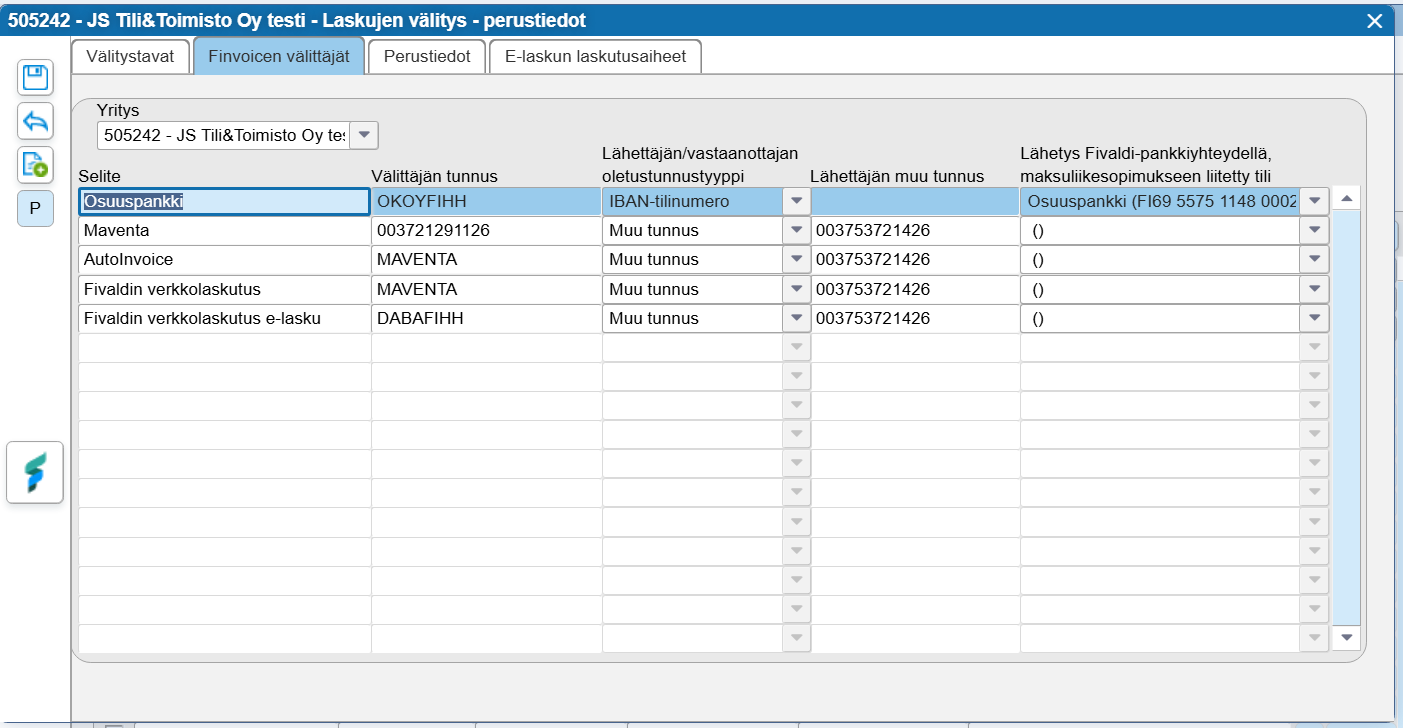Click the blue undo/return arrow icon
1403x728 pixels.
click(x=36, y=121)
